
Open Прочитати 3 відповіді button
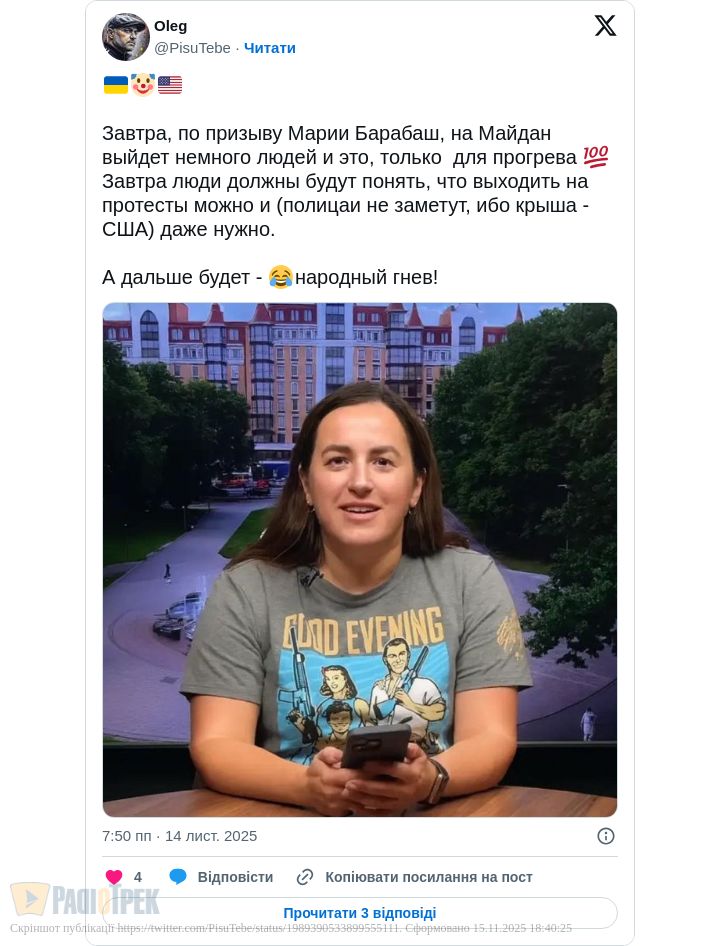[360, 913]
